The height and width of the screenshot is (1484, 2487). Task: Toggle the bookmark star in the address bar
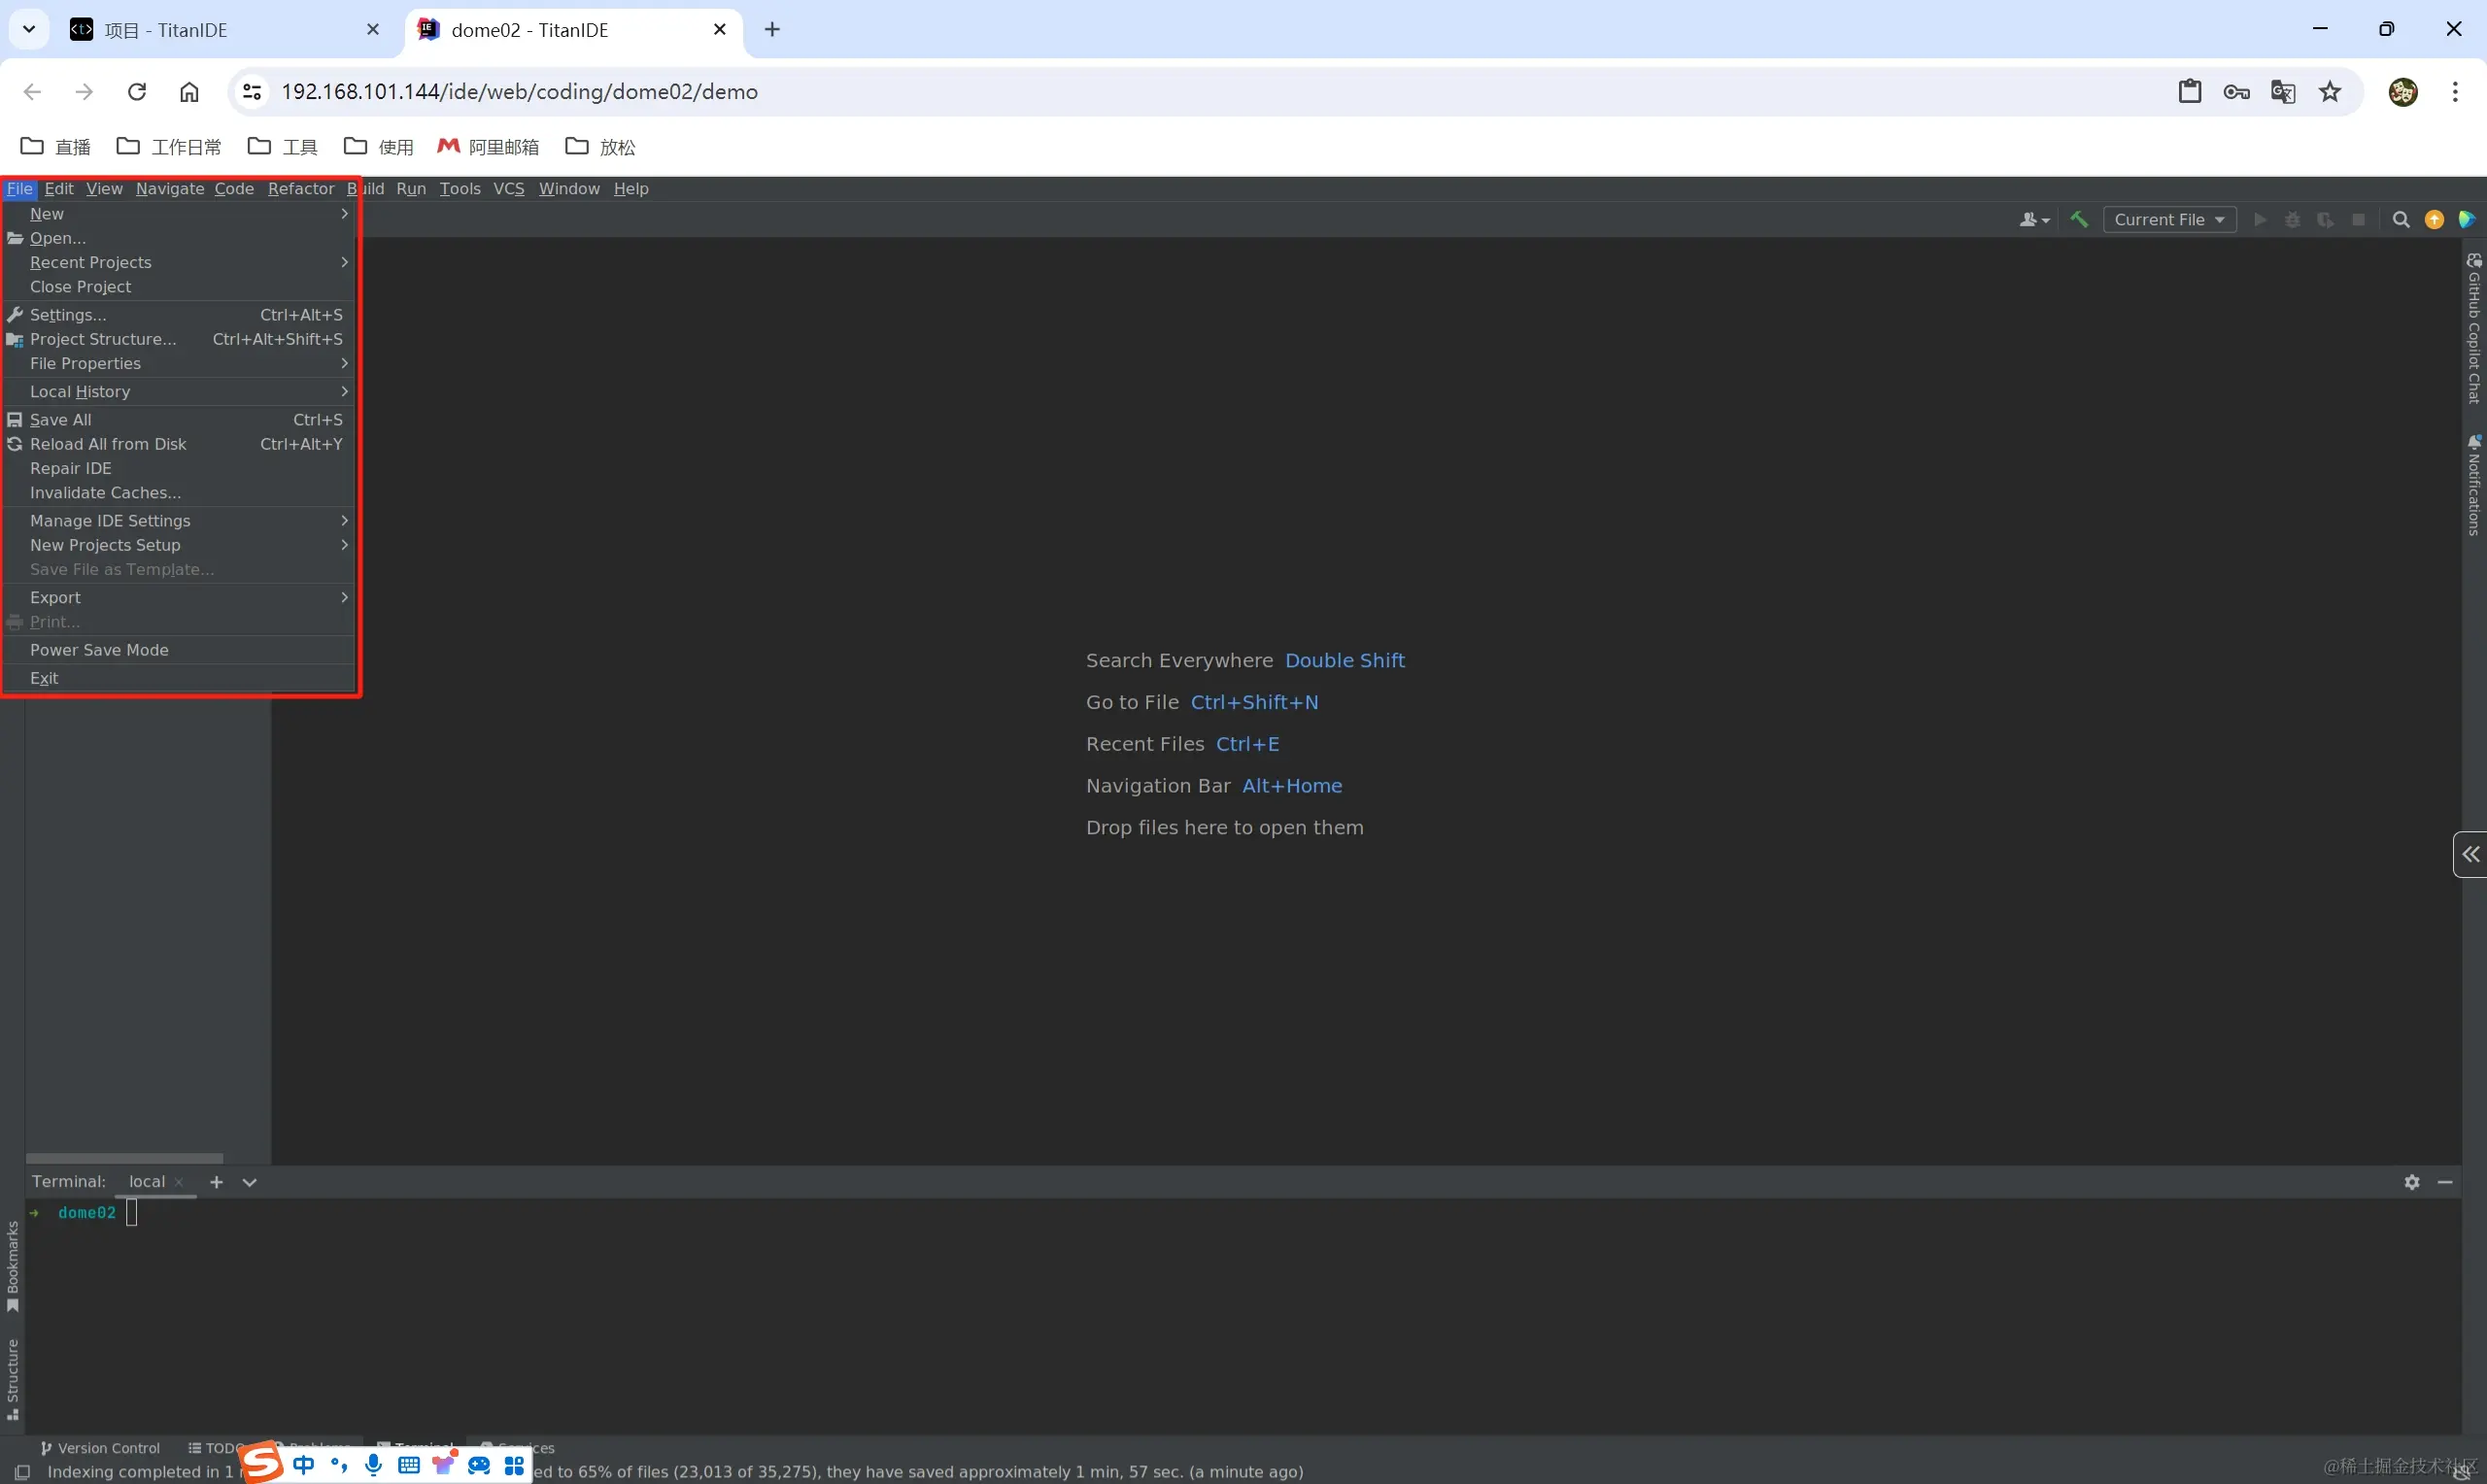2331,91
